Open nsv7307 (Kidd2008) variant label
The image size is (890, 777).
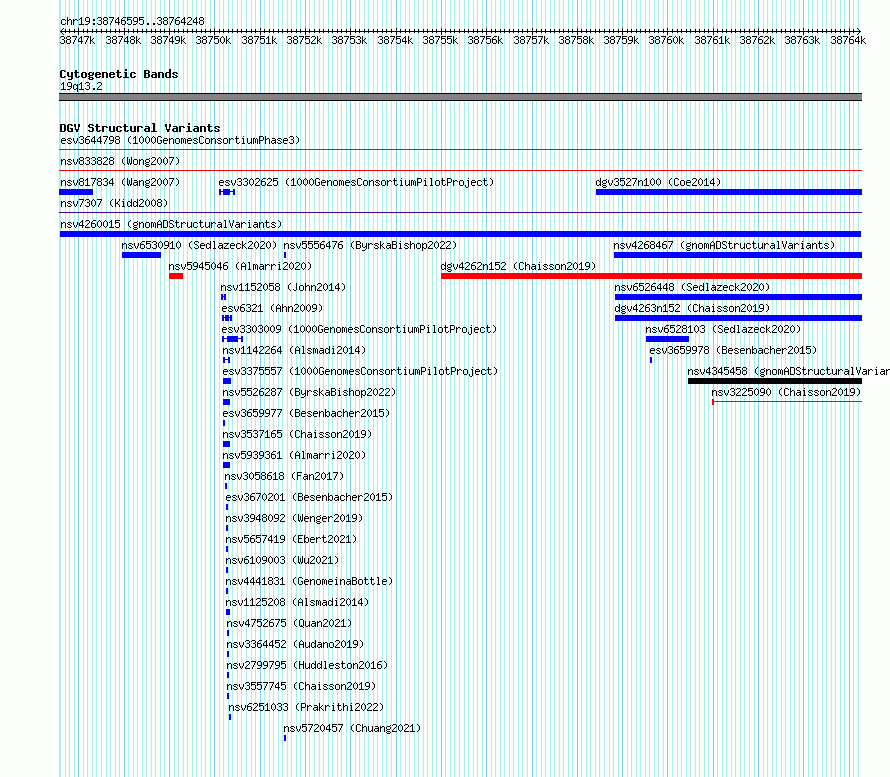pyautogui.click(x=114, y=203)
